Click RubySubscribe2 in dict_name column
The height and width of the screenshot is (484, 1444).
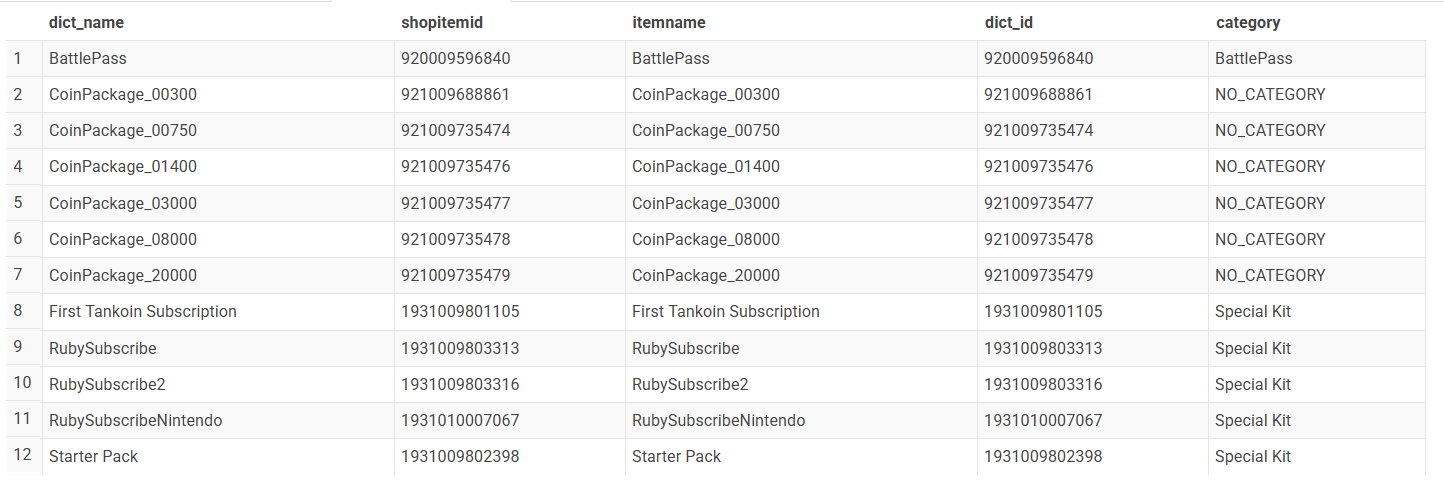pyautogui.click(x=107, y=385)
